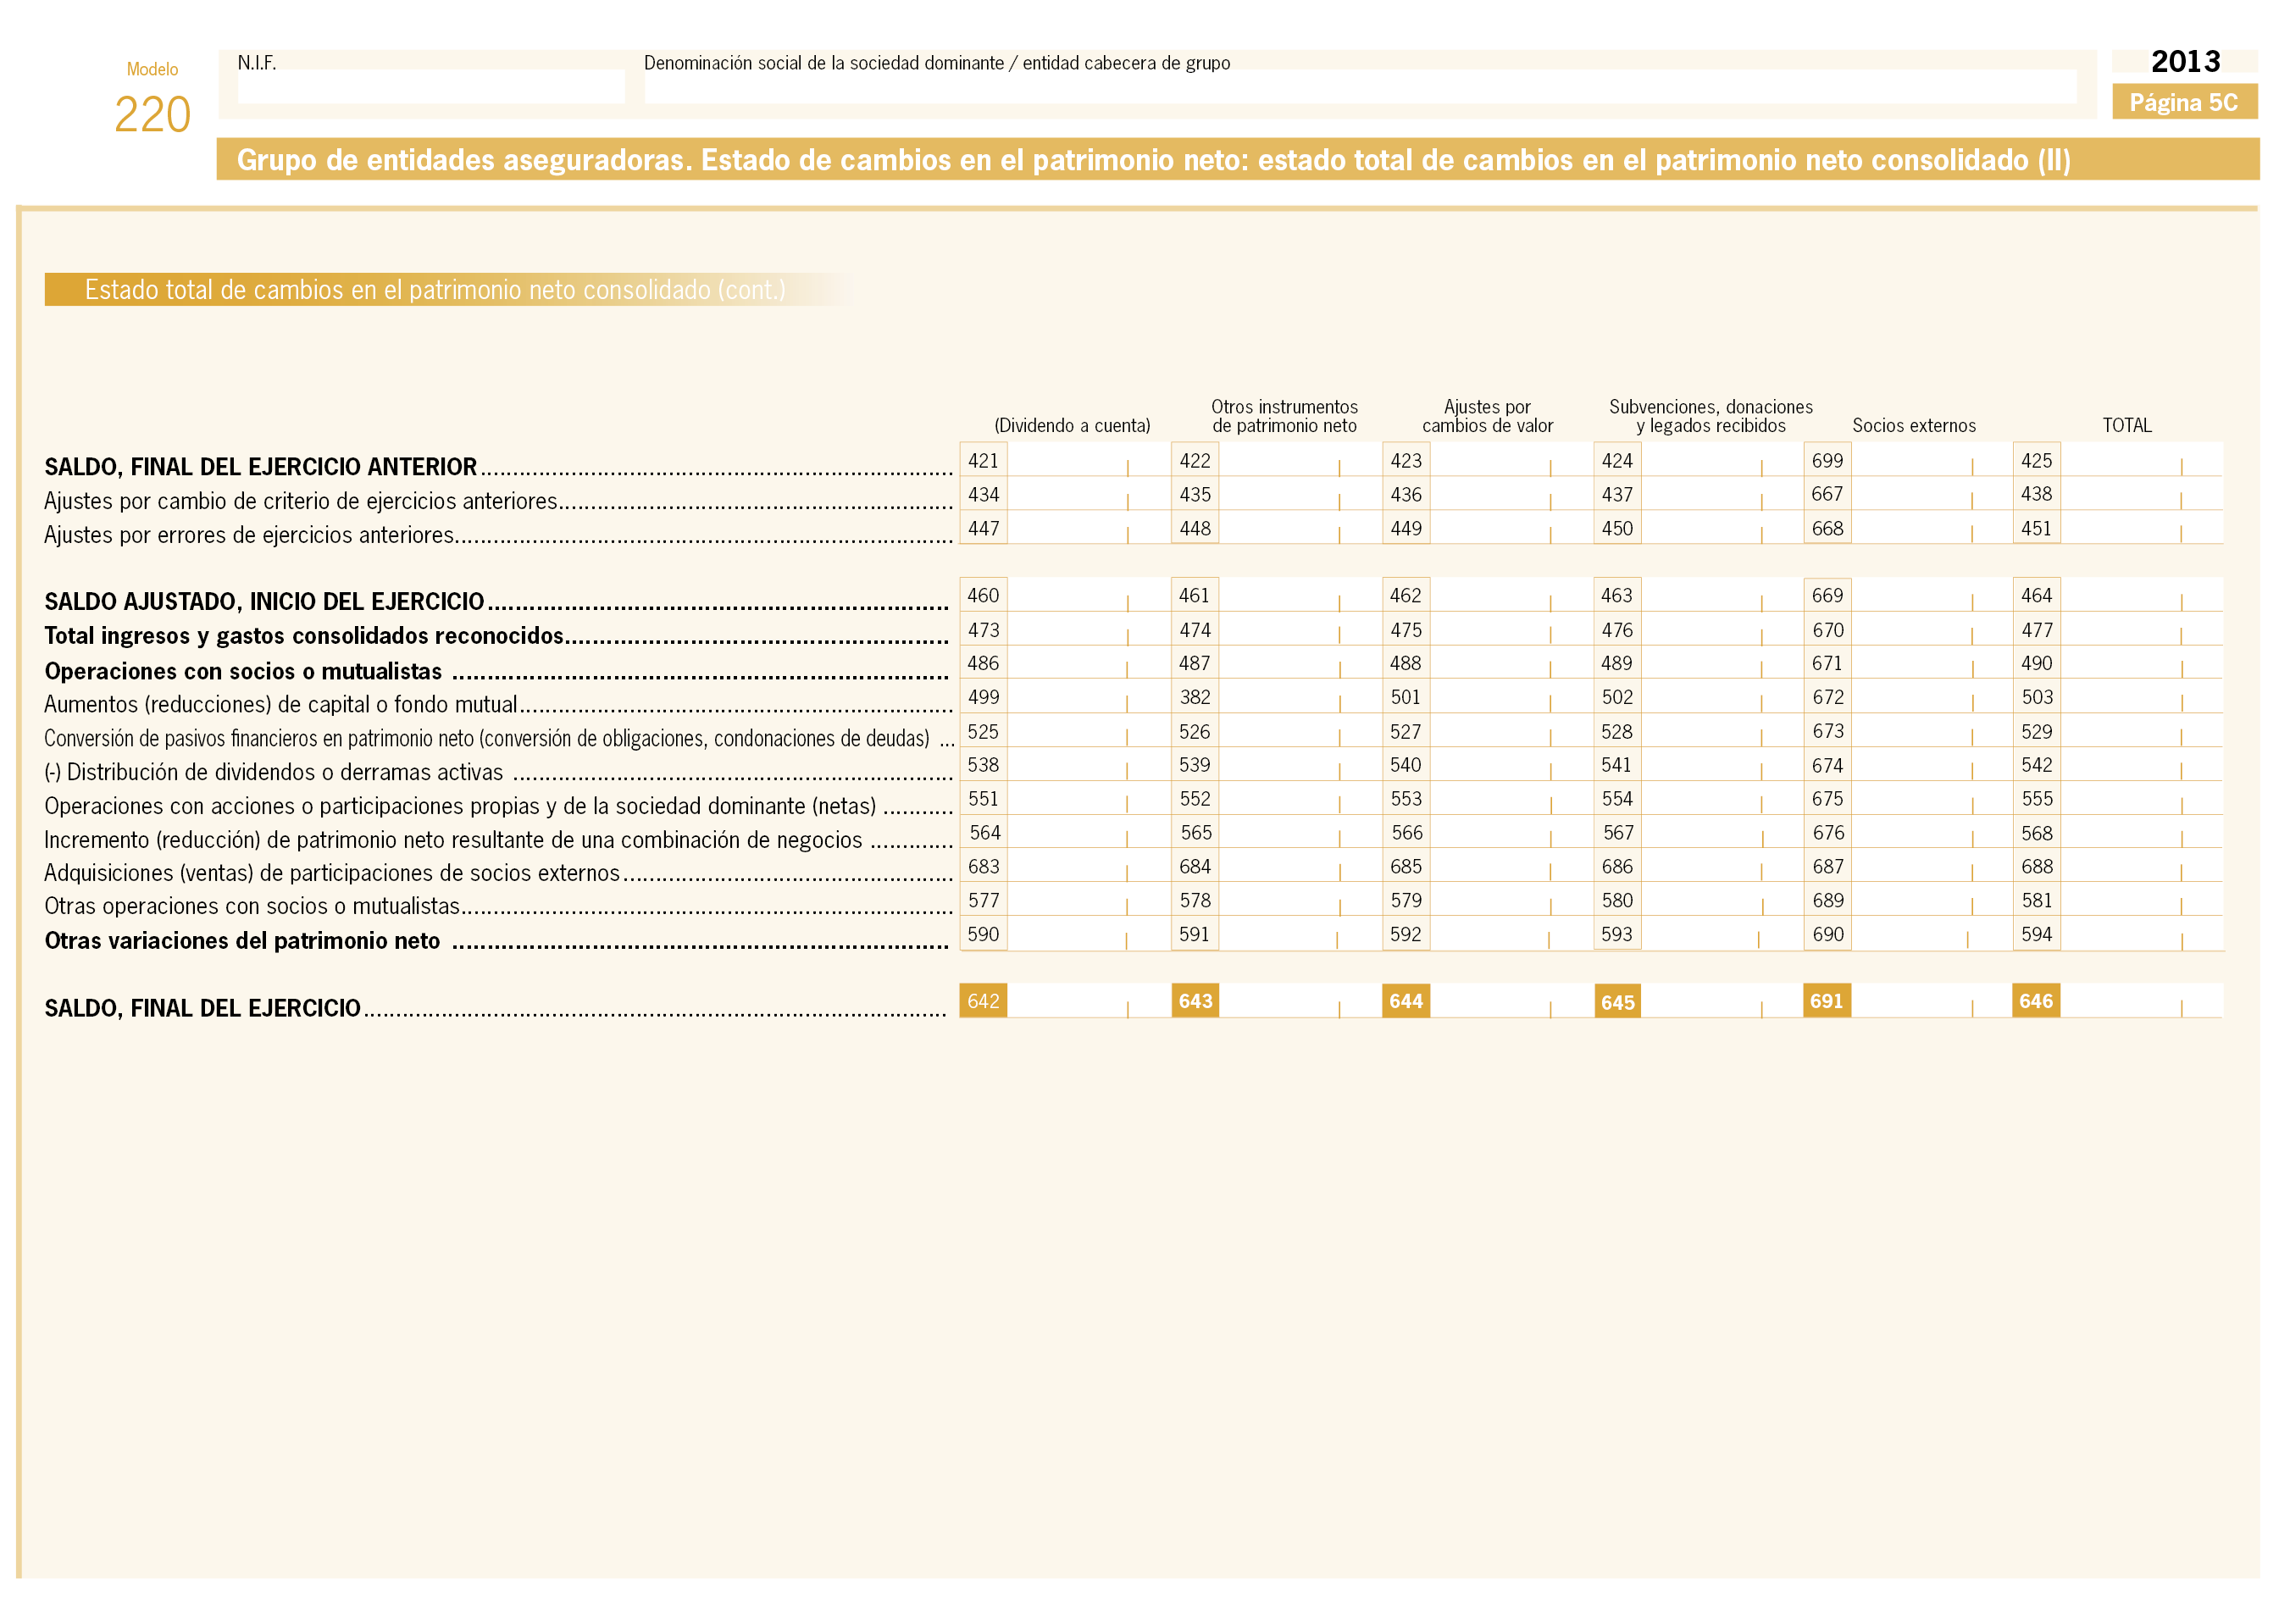The height and width of the screenshot is (1624, 2290).
Task: Click 'Página 5C' label
Action: coord(2183,102)
